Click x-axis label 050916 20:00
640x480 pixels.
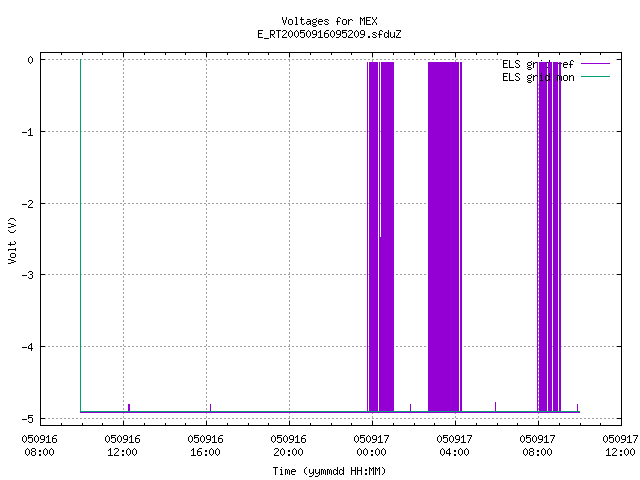(x=288, y=446)
